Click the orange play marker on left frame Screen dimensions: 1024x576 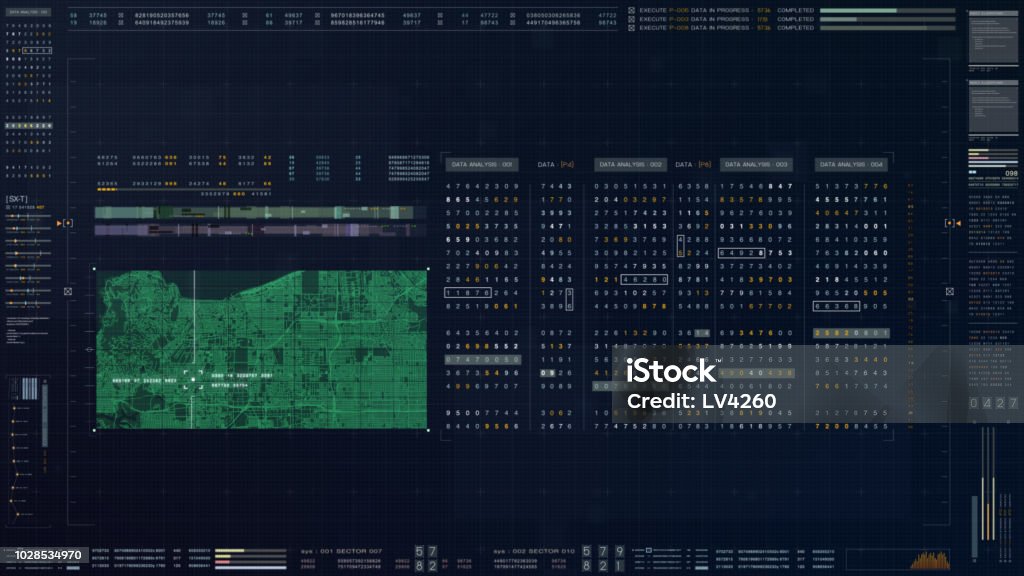(x=59, y=223)
